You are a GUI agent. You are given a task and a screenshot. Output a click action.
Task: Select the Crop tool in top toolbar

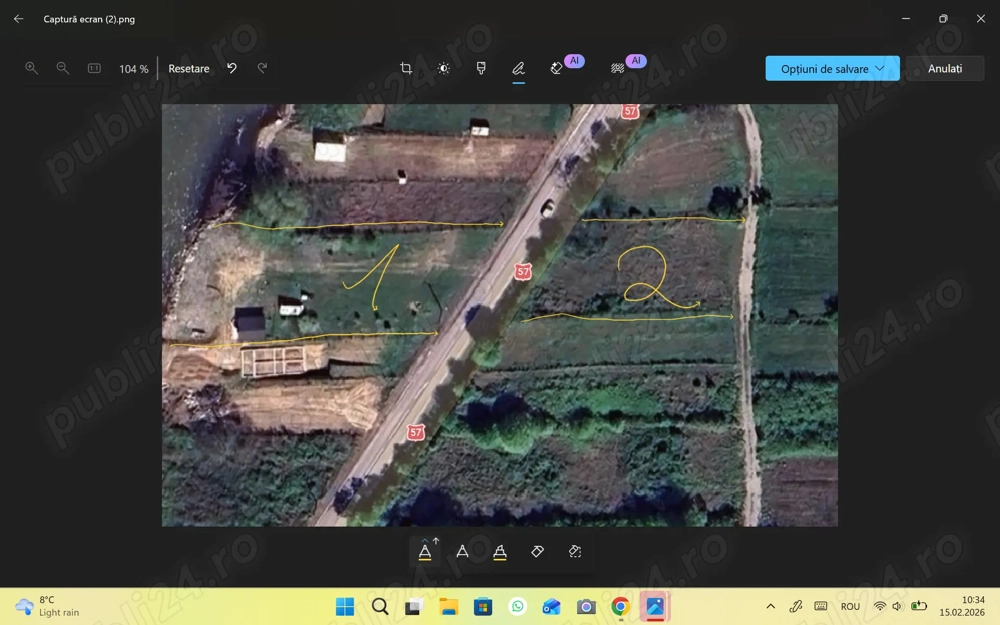pyautogui.click(x=406, y=68)
